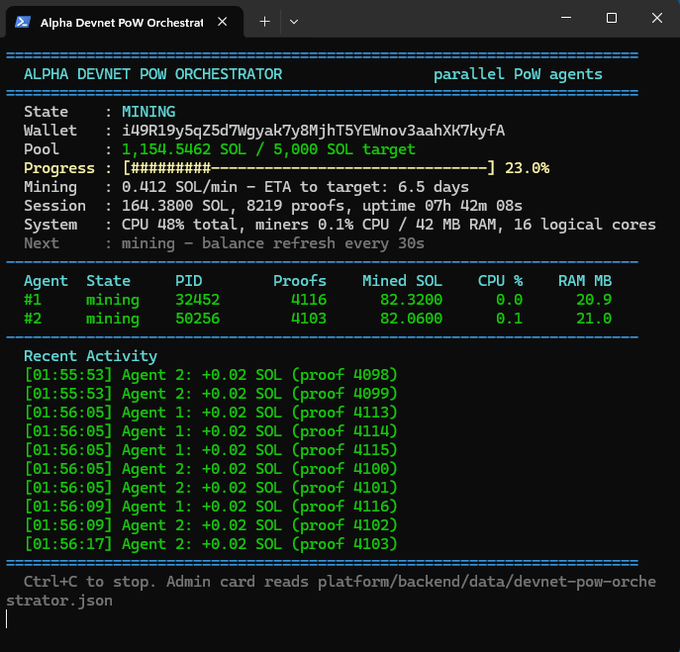Click the terminal input cursor line
This screenshot has width=680, height=652.
7,619
